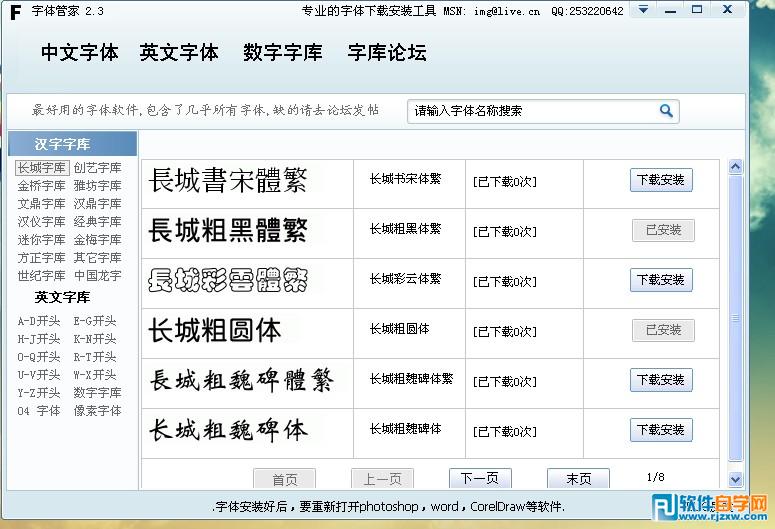775x529 pixels.
Task: Go to next page with 下一页
Action: click(480, 478)
